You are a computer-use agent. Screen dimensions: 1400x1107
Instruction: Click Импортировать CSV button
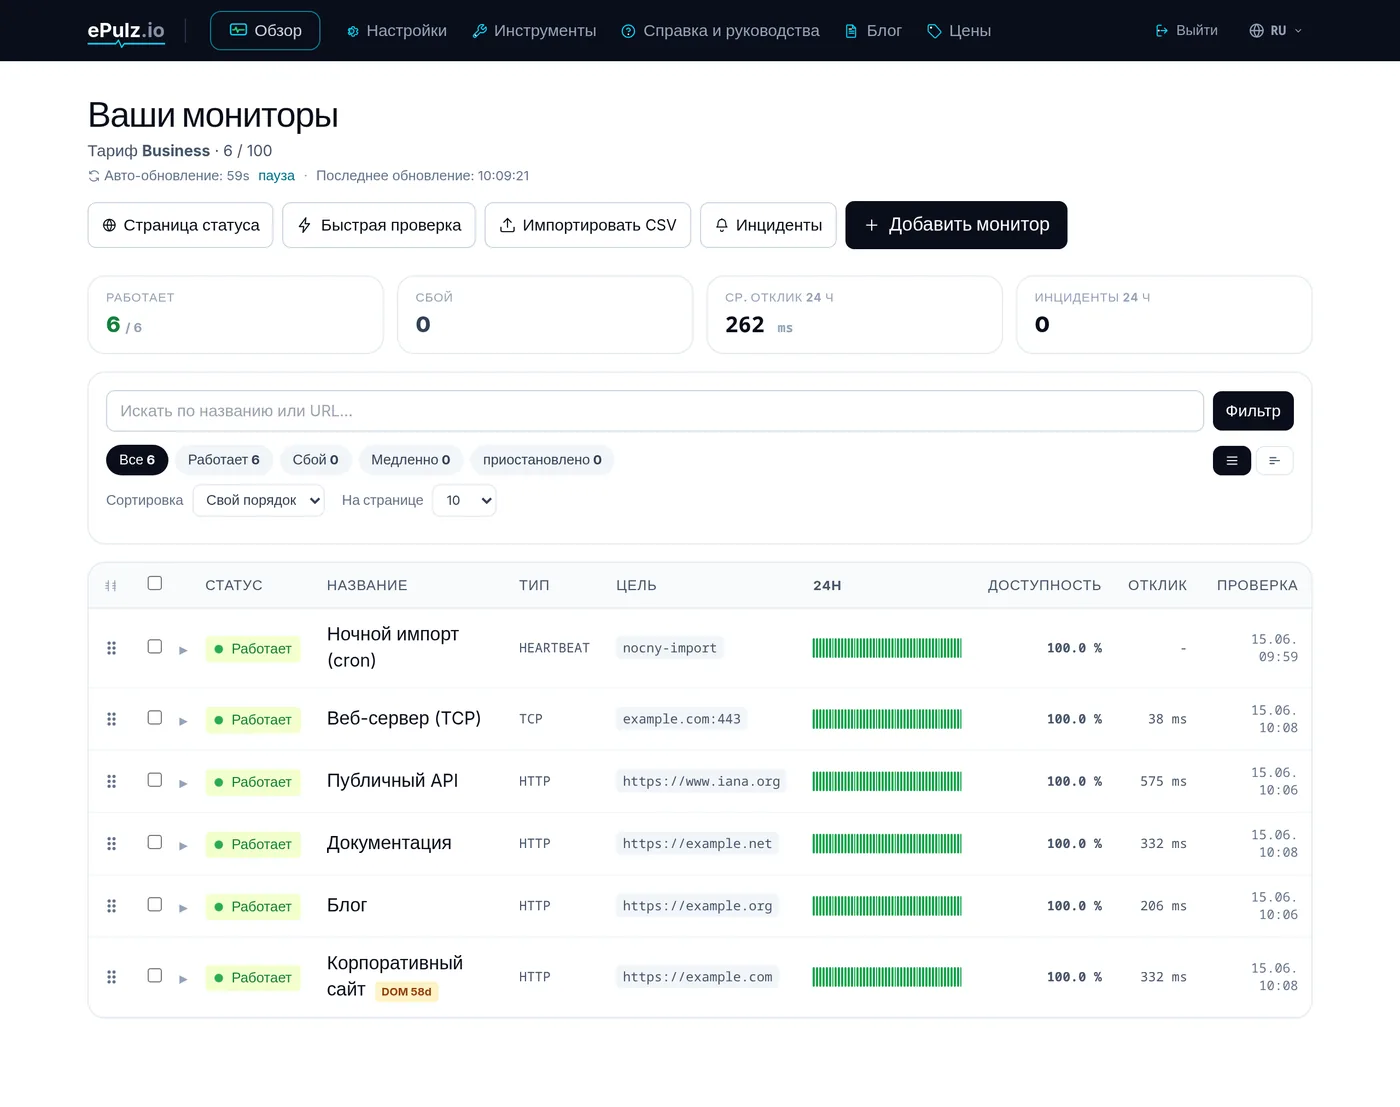(x=588, y=225)
